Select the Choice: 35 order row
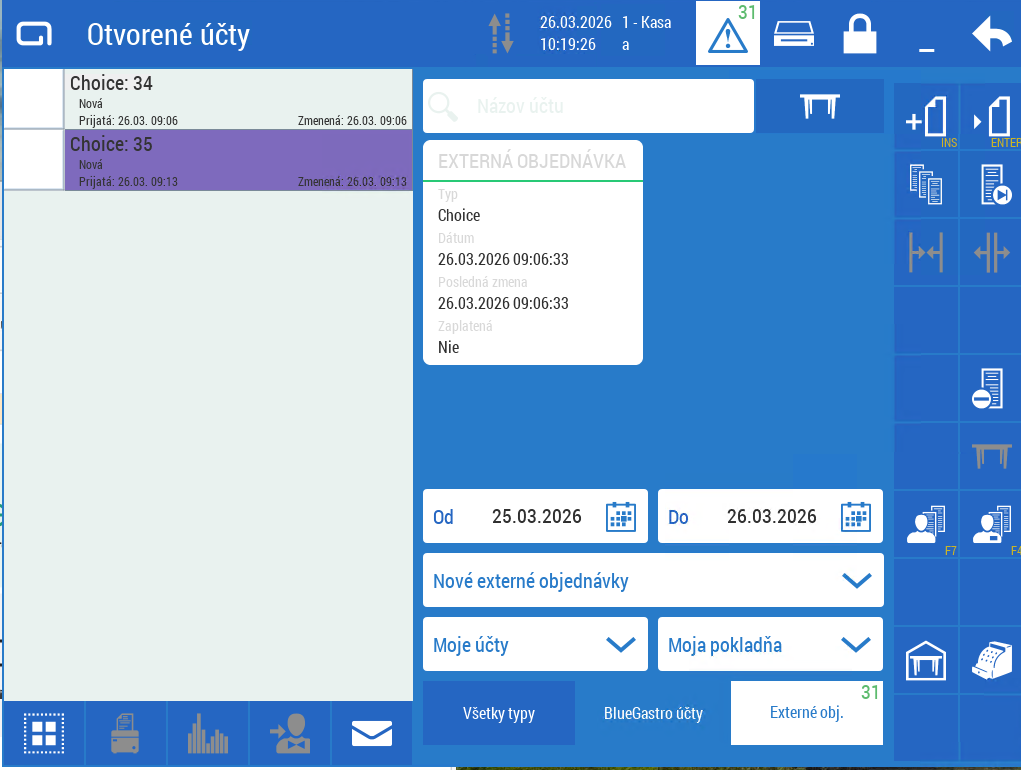 tap(238, 160)
